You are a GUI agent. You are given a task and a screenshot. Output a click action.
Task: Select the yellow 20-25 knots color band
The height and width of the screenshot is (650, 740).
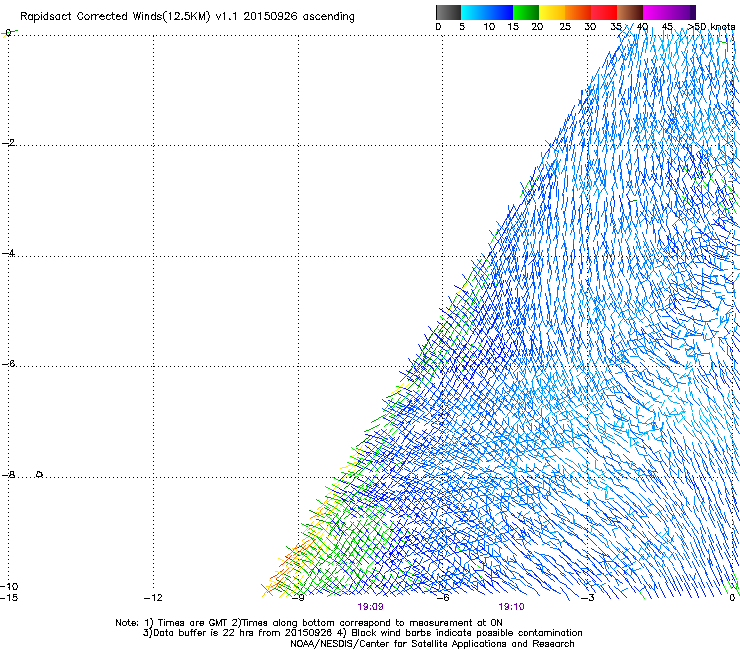[552, 12]
